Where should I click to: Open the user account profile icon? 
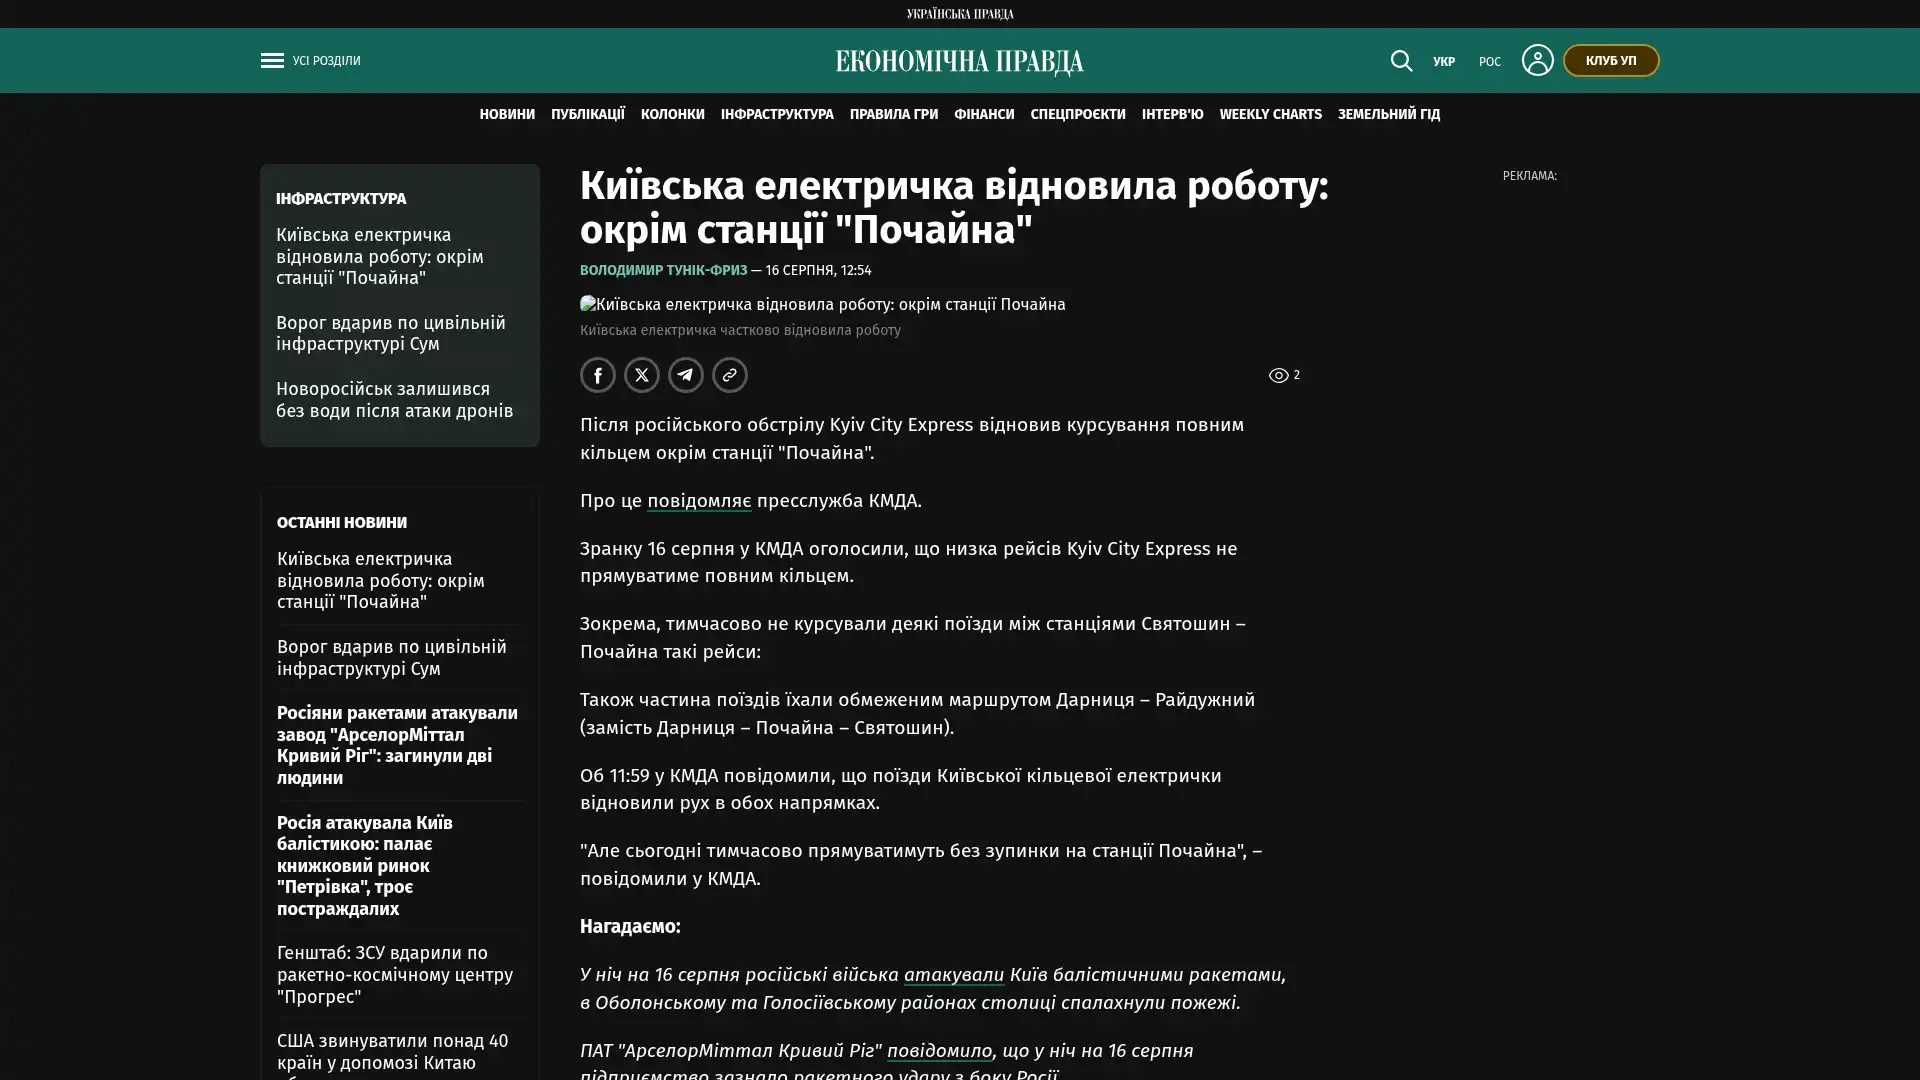coord(1537,60)
